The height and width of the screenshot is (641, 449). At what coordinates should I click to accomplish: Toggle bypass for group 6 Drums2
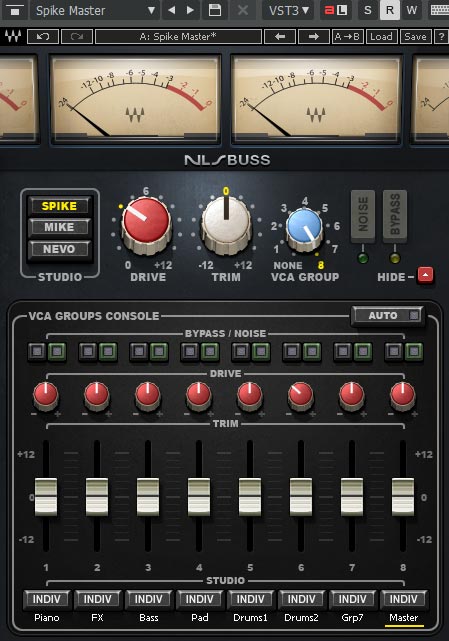coord(292,351)
